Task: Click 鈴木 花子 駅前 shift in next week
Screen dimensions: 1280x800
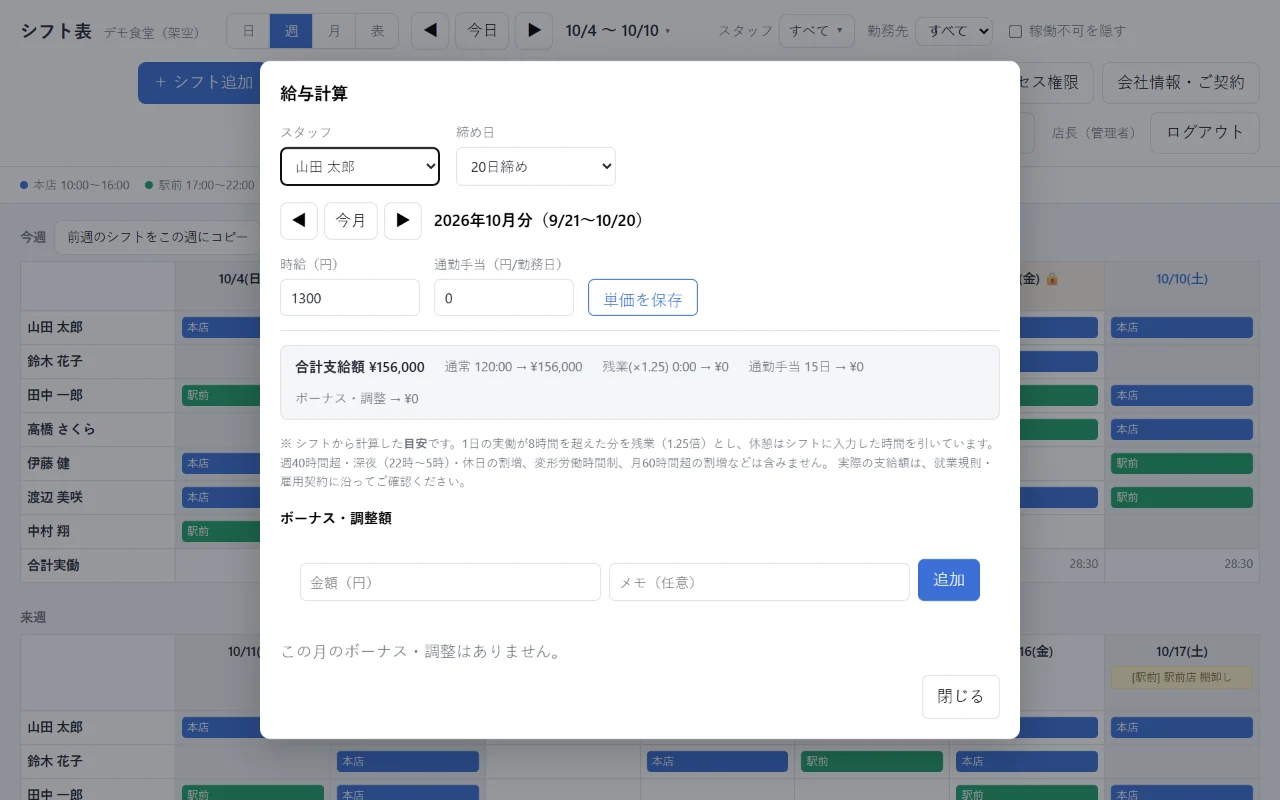Action: (x=871, y=761)
